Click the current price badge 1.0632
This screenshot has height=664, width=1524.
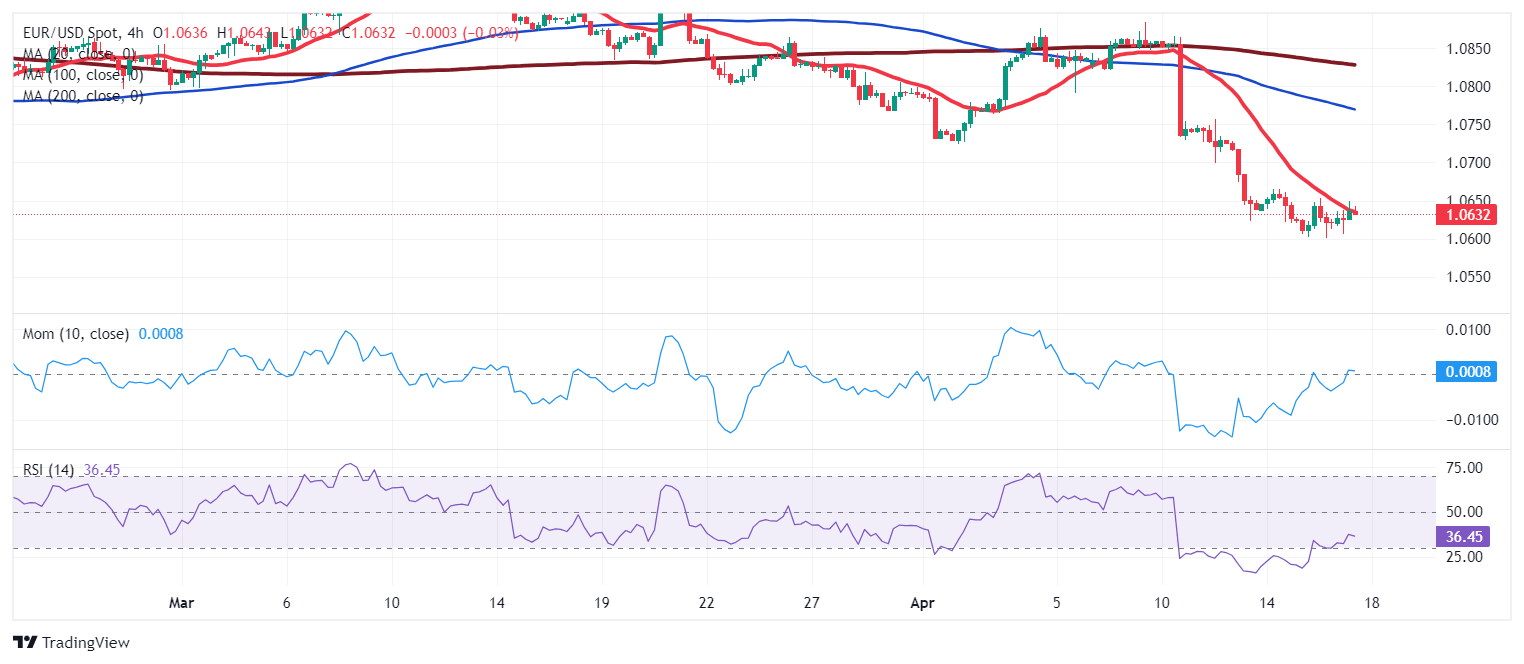point(1465,214)
